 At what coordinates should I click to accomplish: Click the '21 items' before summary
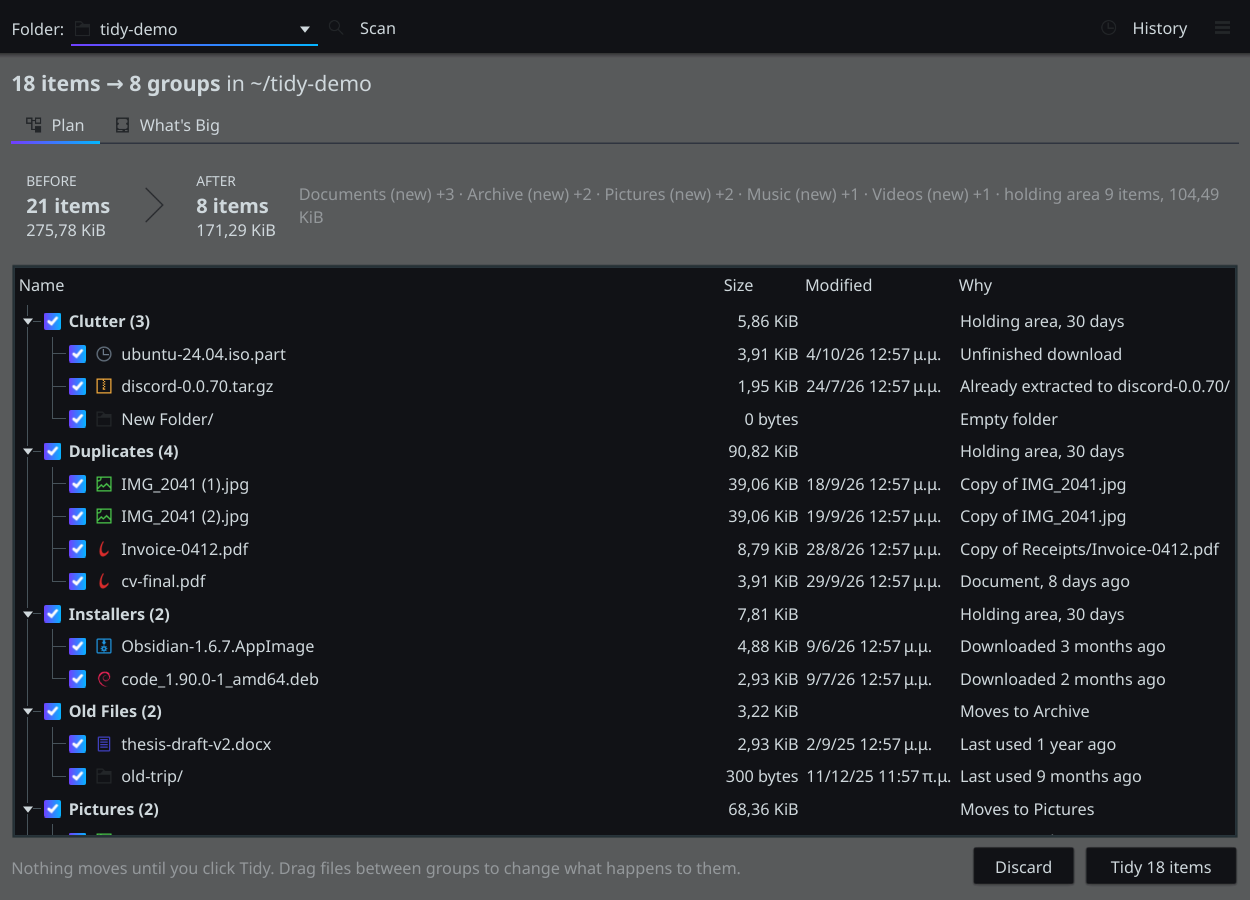(x=68, y=206)
